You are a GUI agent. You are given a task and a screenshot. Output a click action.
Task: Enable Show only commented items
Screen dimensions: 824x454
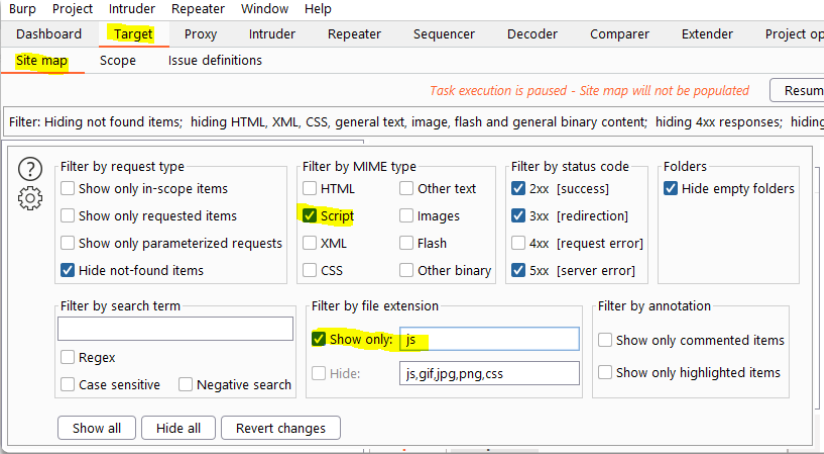pos(605,340)
